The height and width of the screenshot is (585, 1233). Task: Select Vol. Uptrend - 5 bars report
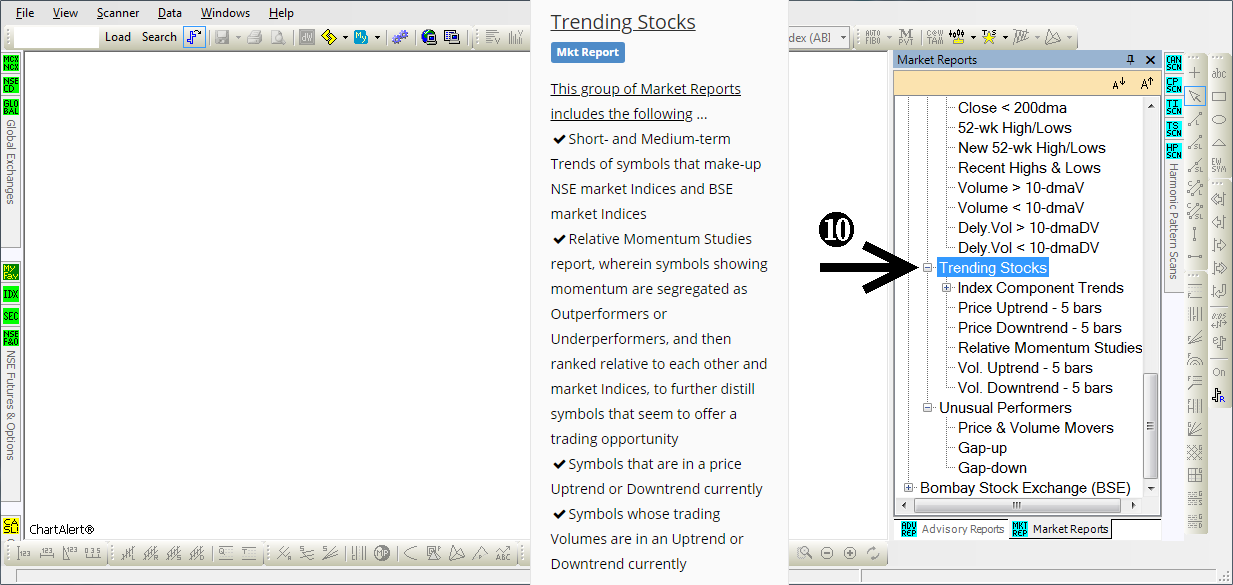click(1025, 368)
